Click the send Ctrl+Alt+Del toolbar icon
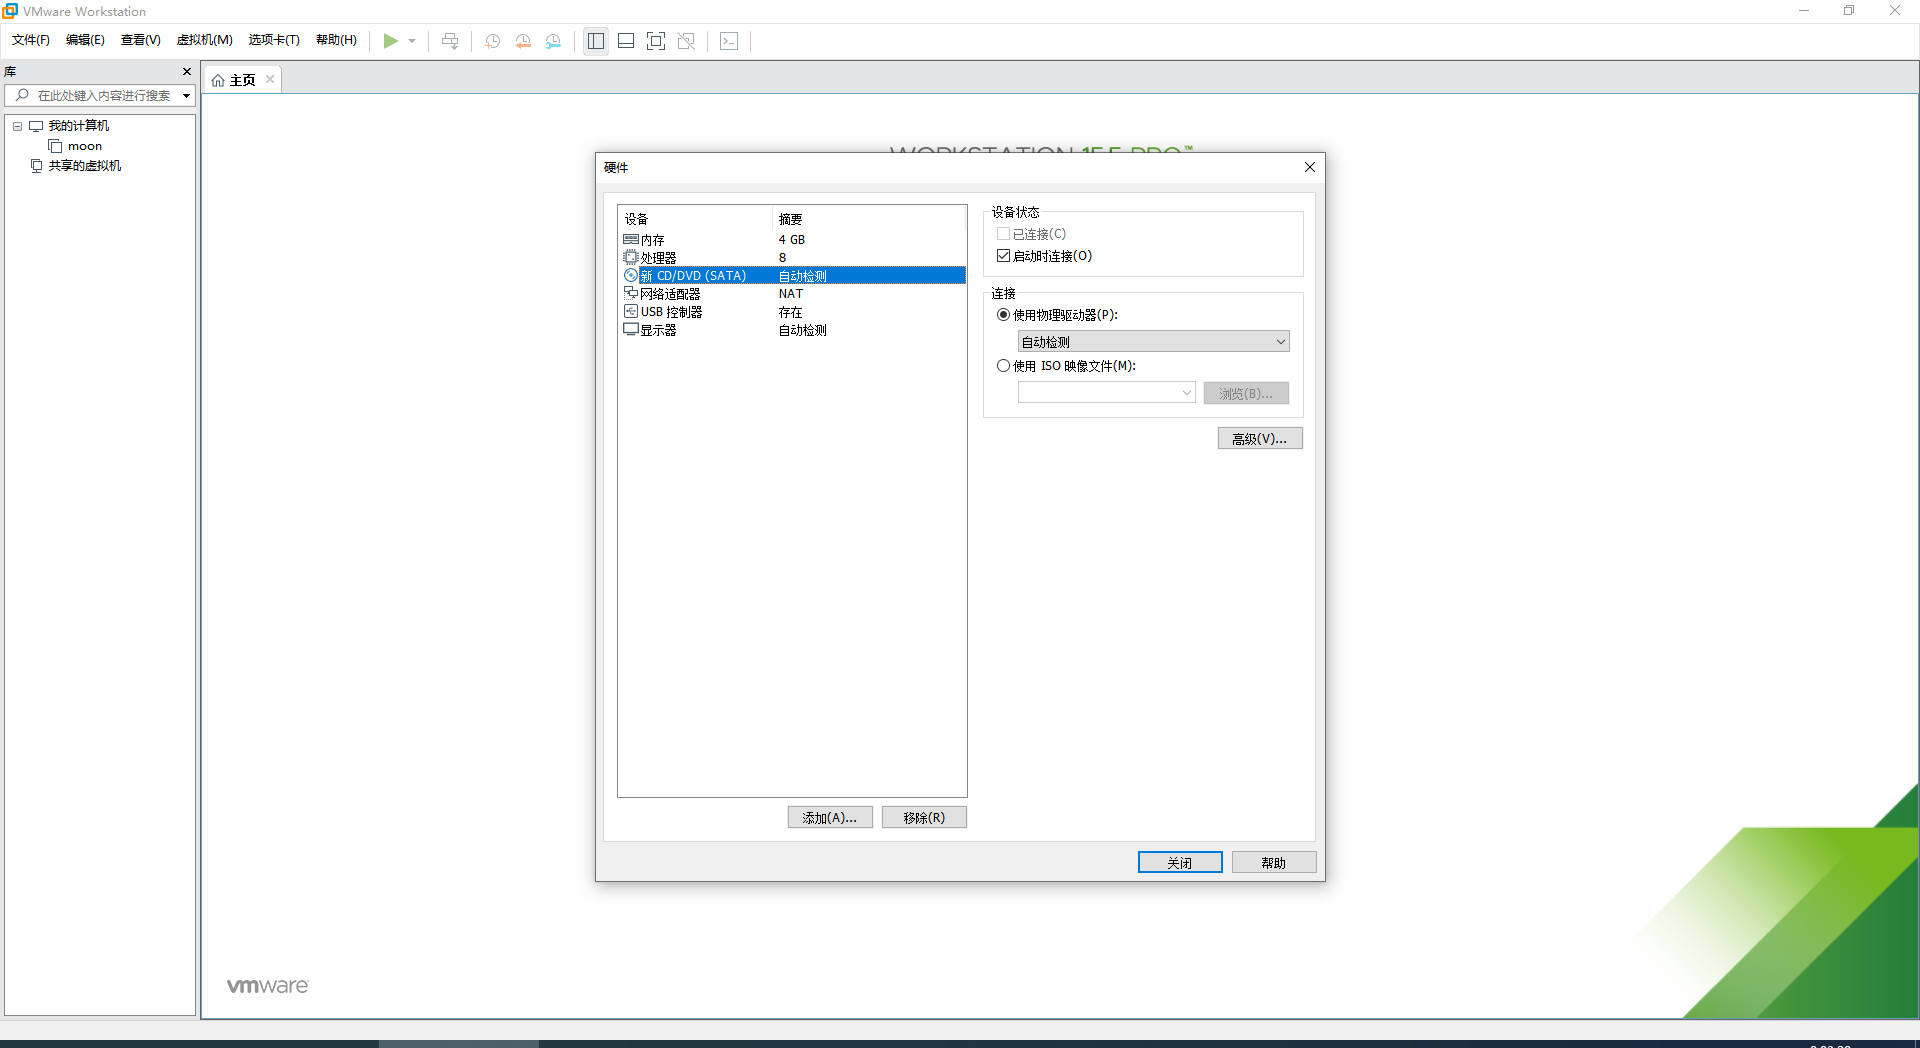Viewport: 1920px width, 1048px height. [x=450, y=41]
